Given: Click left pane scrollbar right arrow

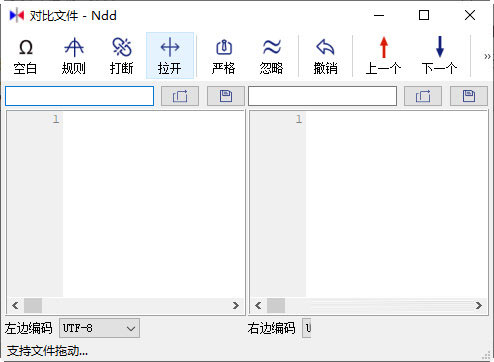Looking at the screenshot, I should 236,305.
